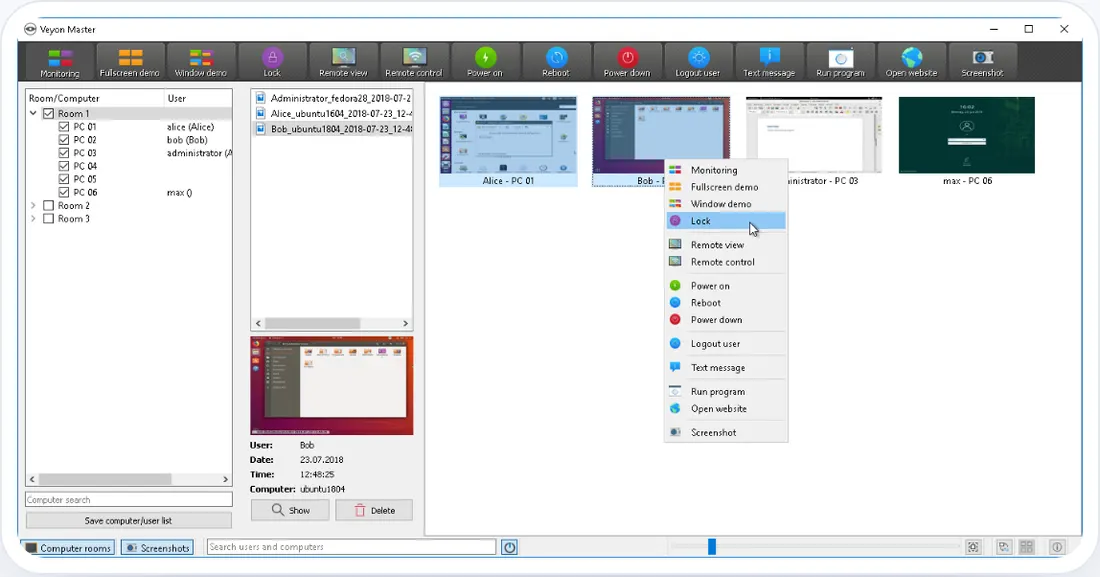Viewport: 1100px width, 577px height.
Task: Click the green Power on toolbar icon
Action: 485,62
